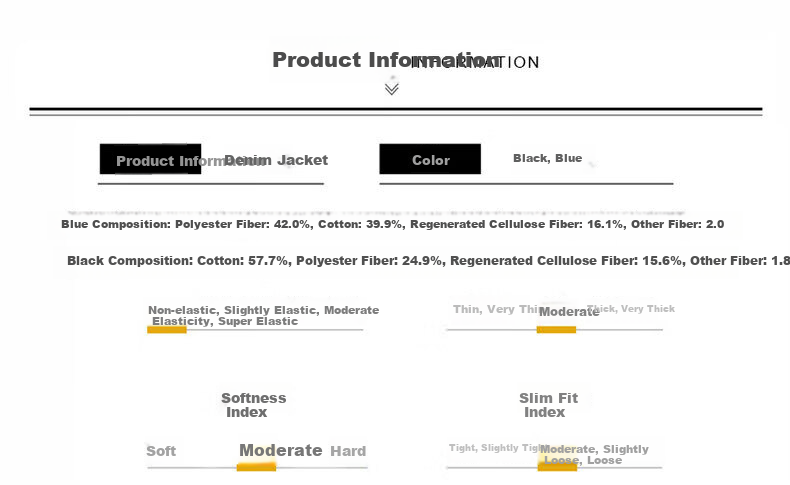Select Tight, Slightly Tight fit option
The image size is (790, 485).
pyautogui.click(x=492, y=448)
